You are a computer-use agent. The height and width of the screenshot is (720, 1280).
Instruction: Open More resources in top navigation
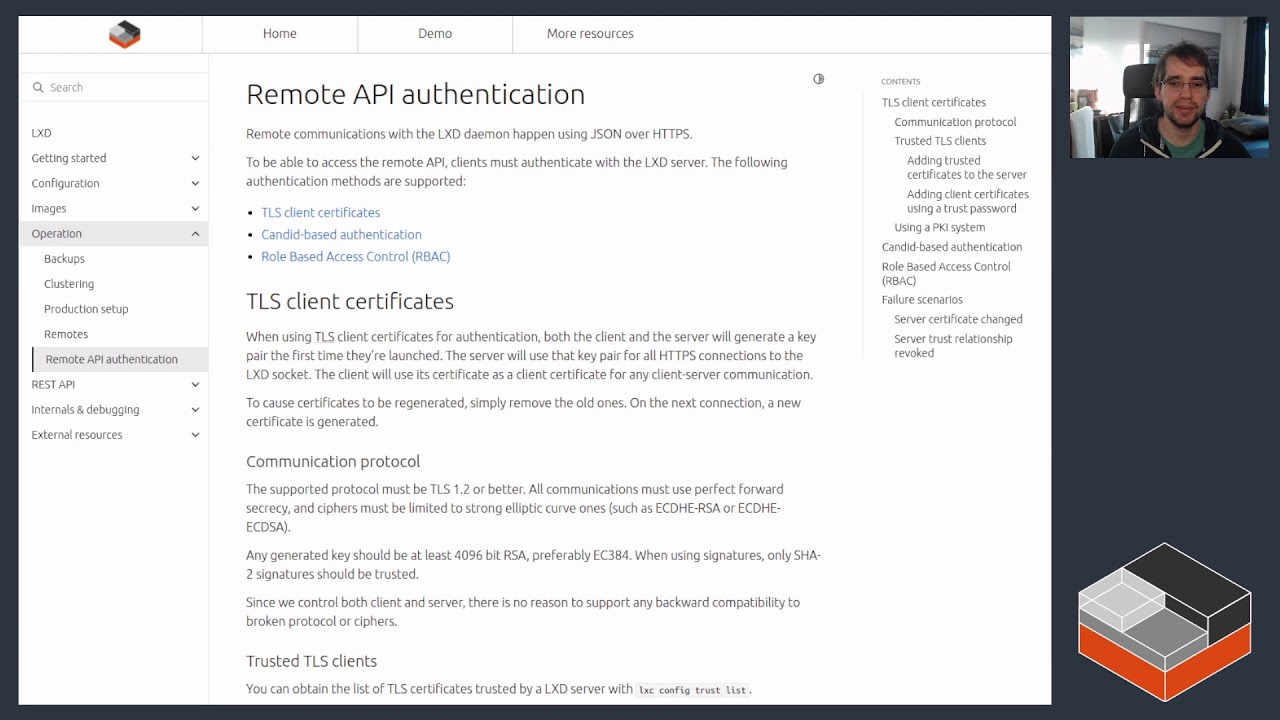pyautogui.click(x=590, y=34)
